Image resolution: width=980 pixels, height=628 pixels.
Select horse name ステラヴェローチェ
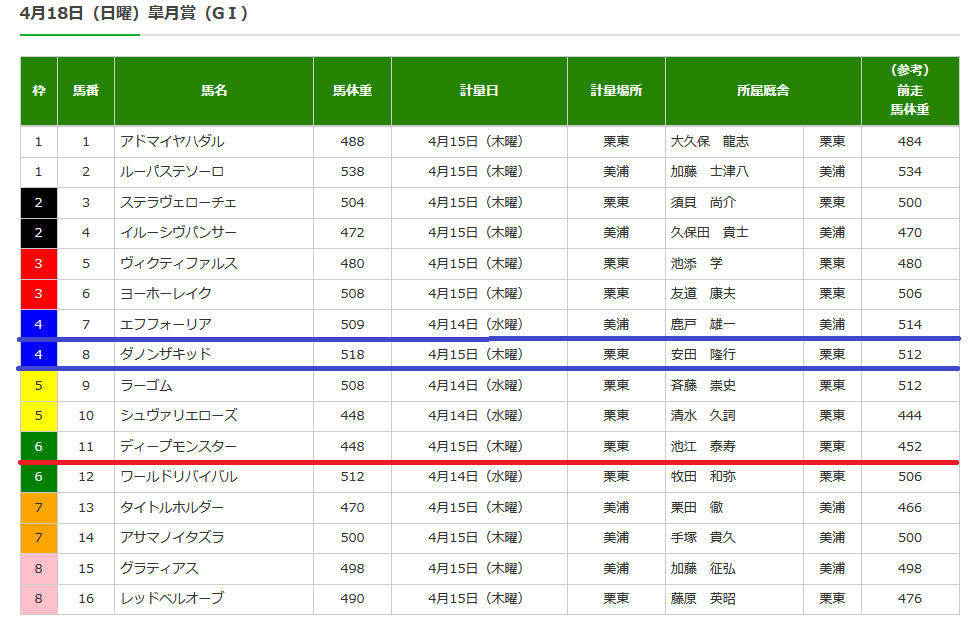point(179,202)
